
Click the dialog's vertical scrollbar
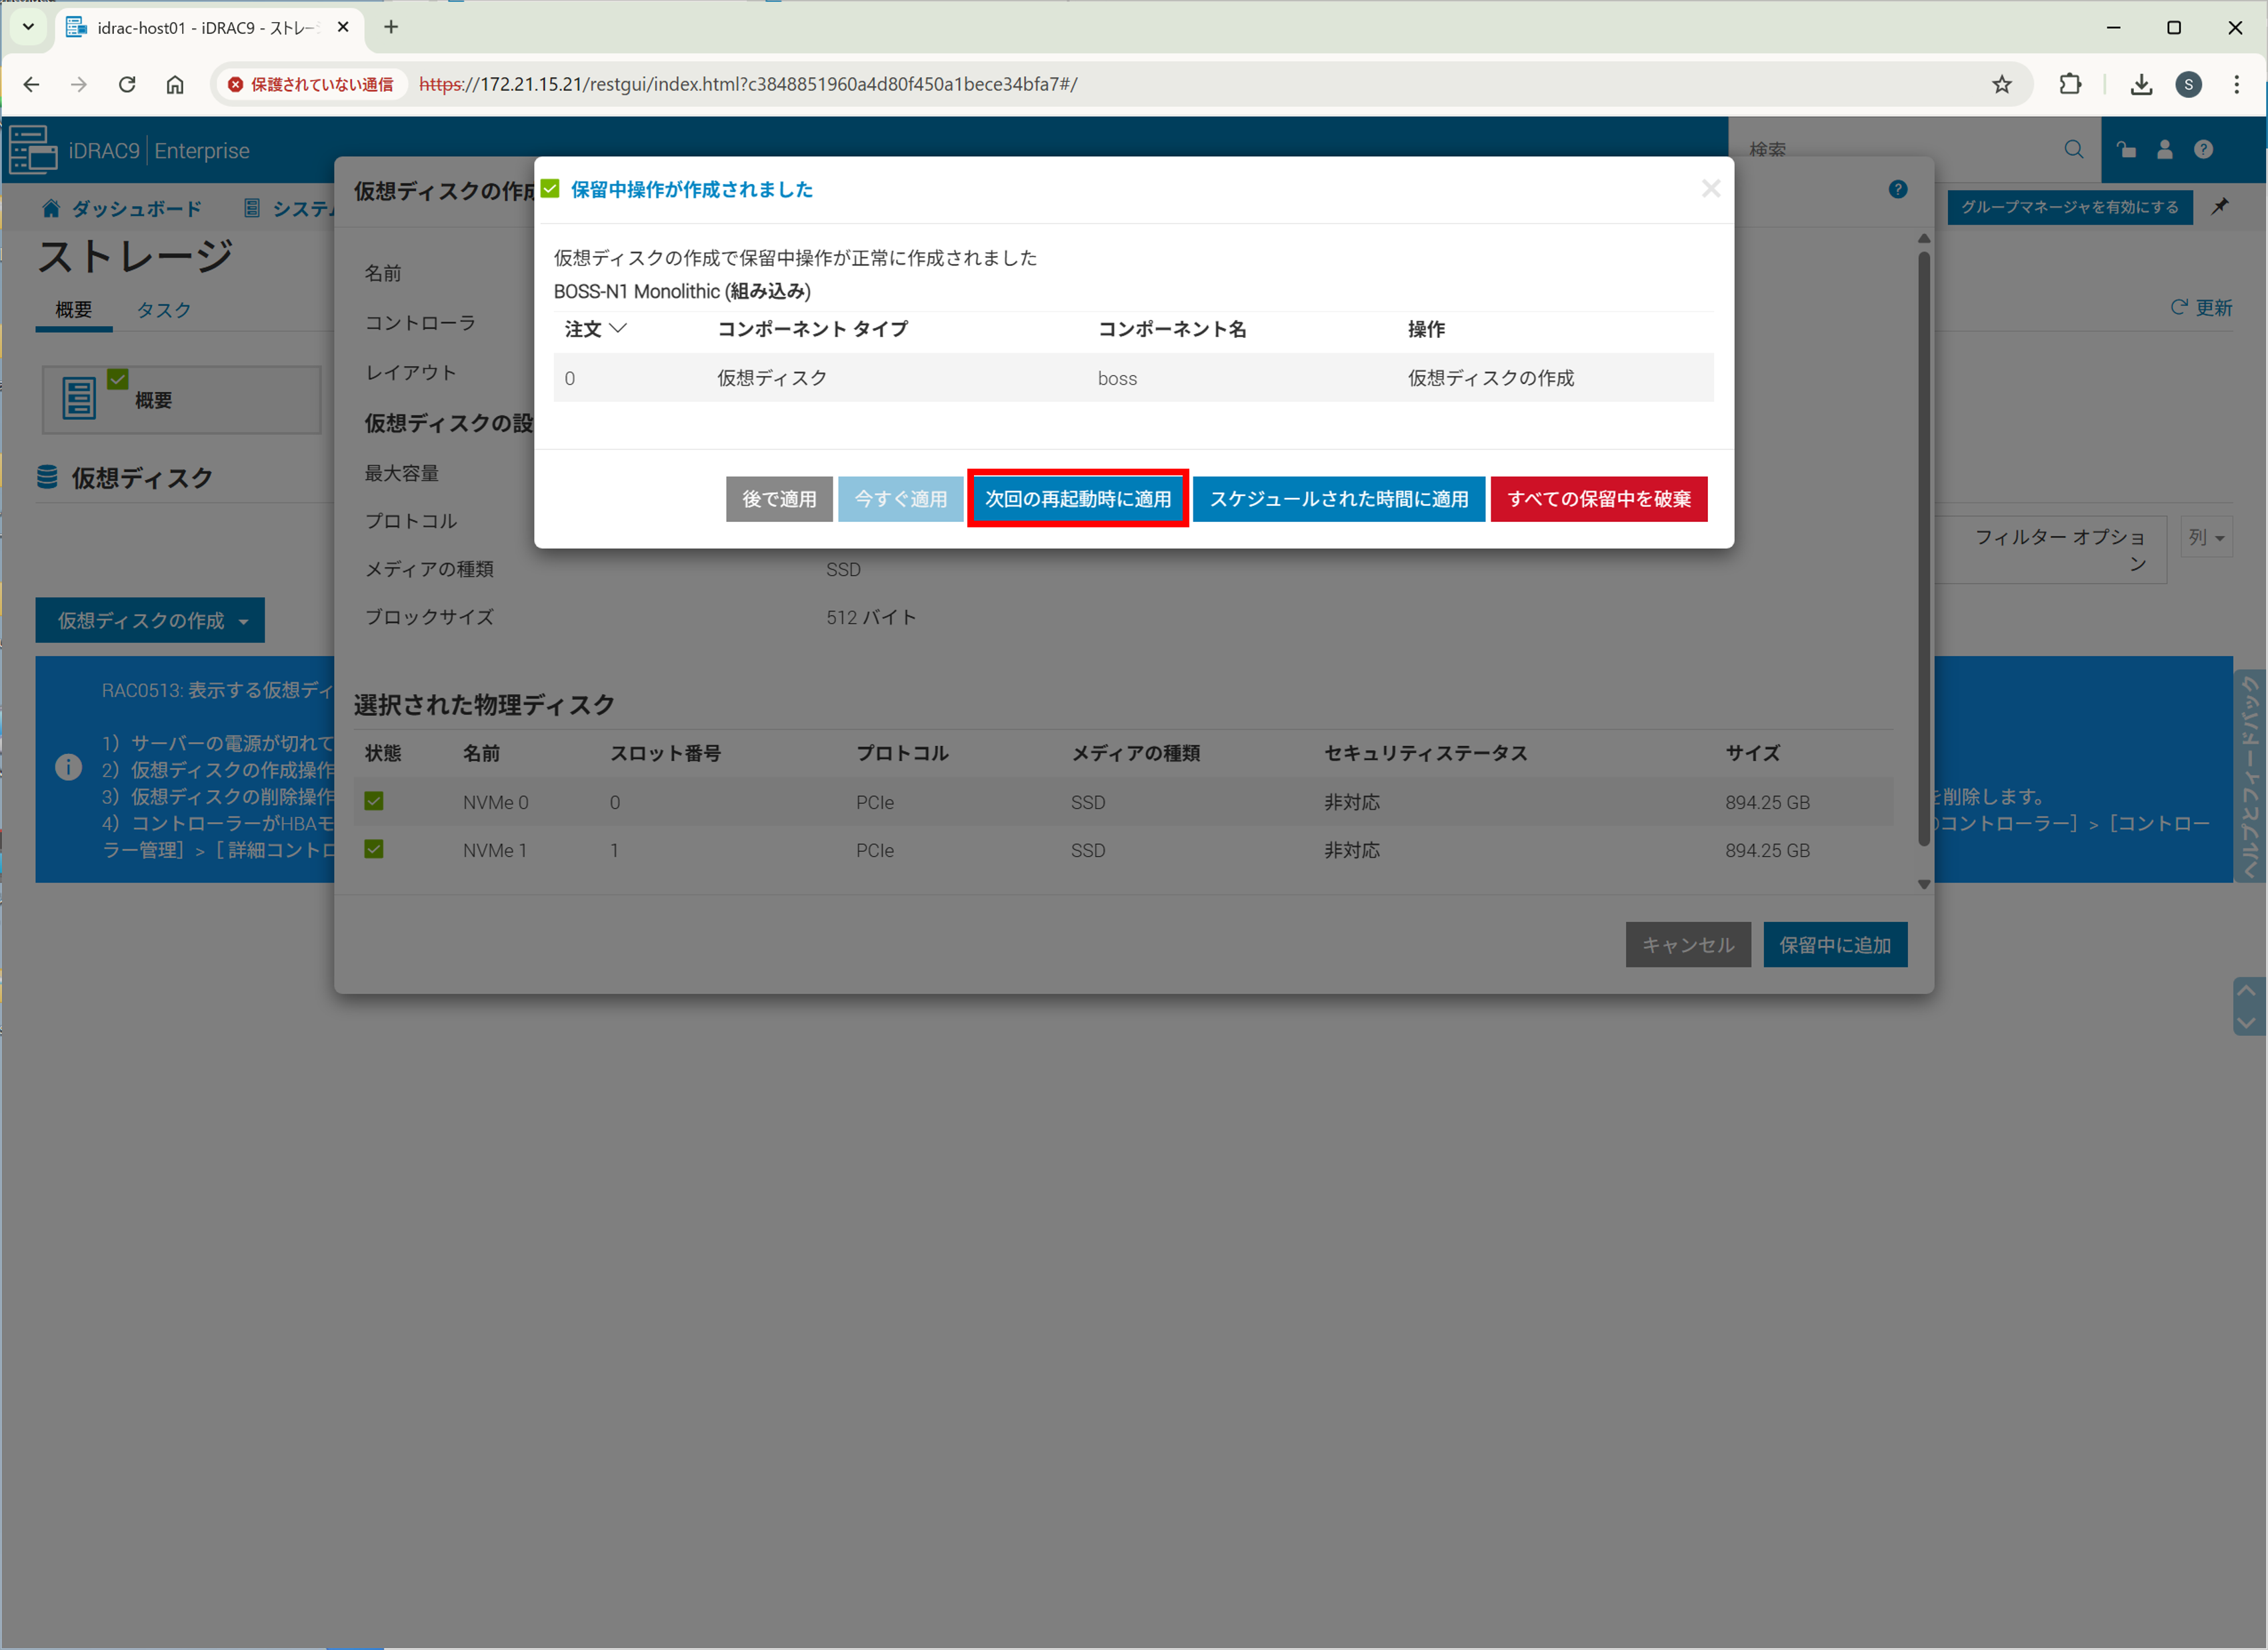(x=1923, y=550)
